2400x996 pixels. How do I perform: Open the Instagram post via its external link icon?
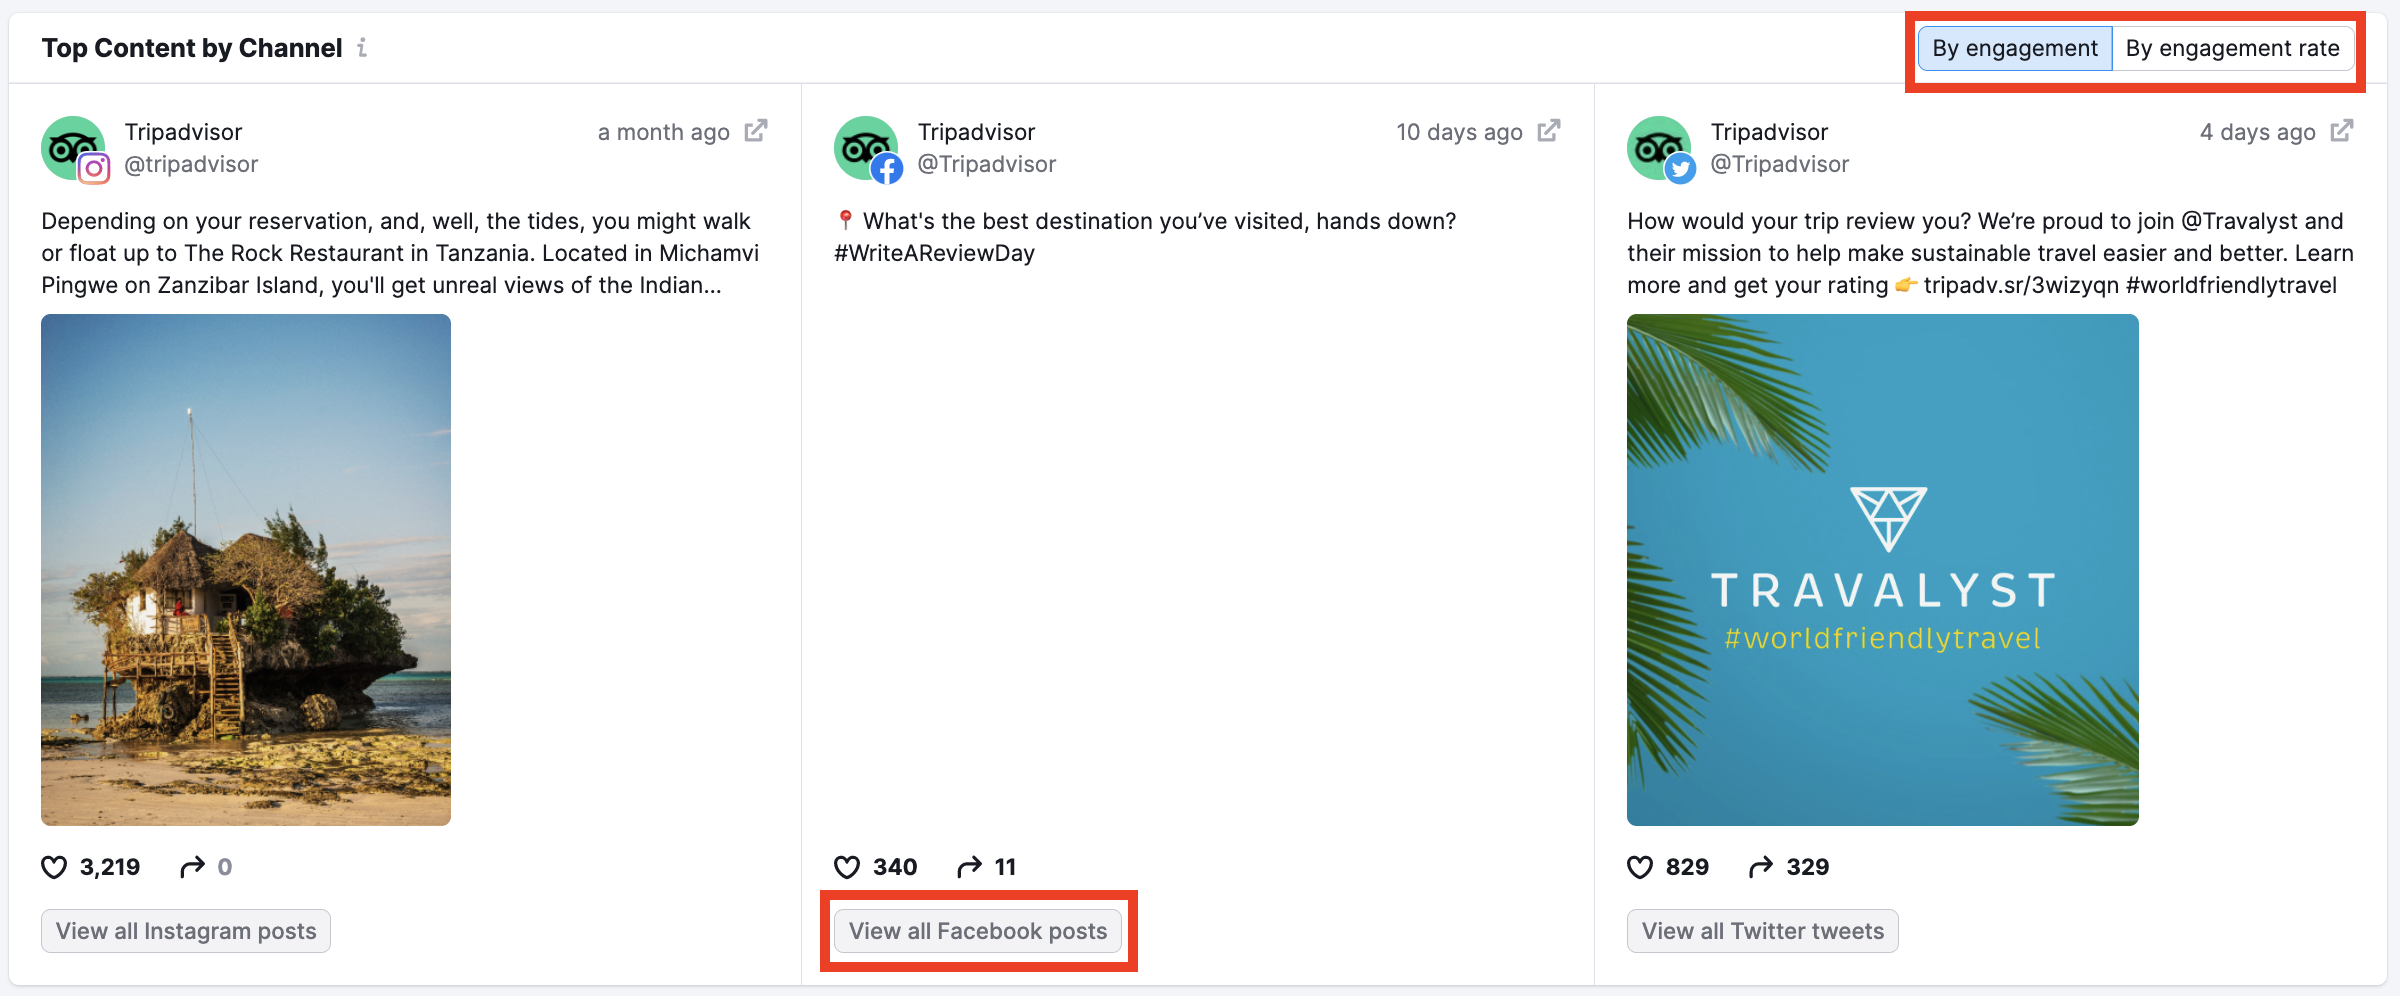757,130
